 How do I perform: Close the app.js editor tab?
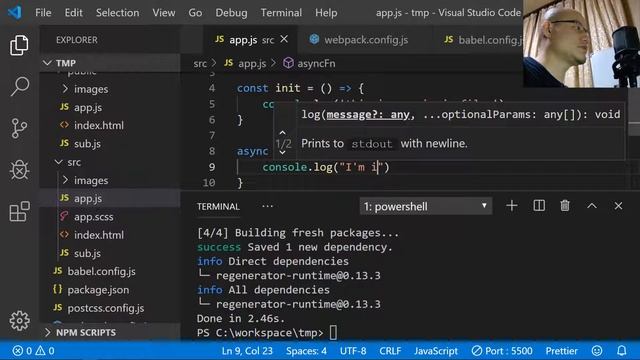coord(284,39)
